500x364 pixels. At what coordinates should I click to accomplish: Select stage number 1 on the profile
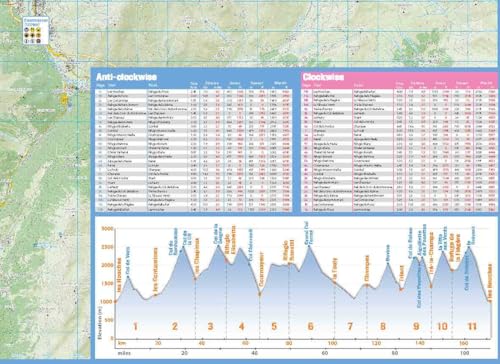coord(135,326)
